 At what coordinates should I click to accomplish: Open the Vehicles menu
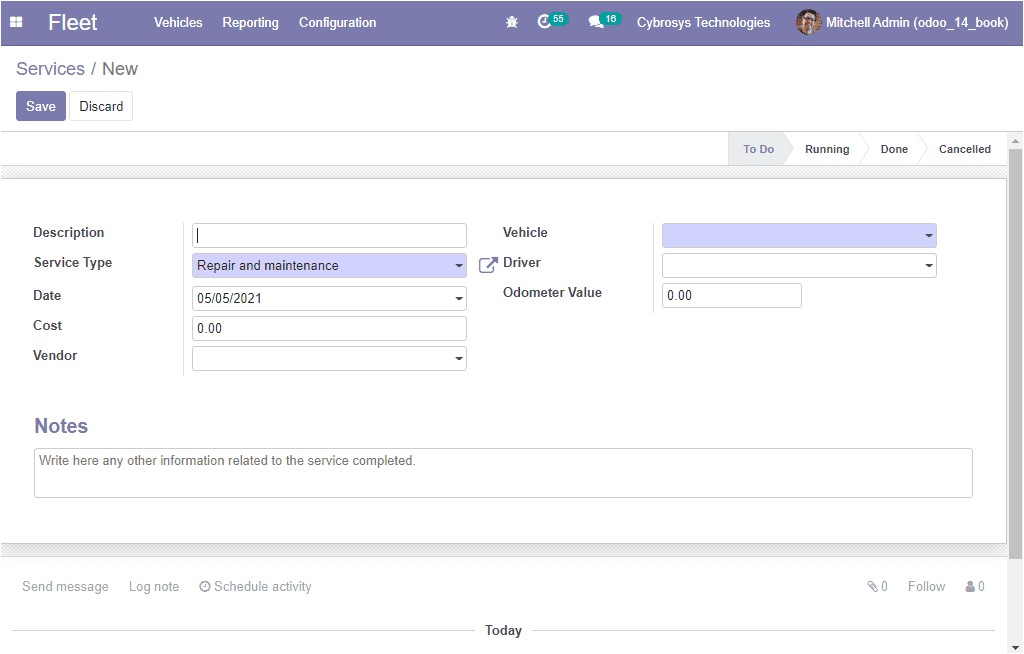tap(178, 22)
